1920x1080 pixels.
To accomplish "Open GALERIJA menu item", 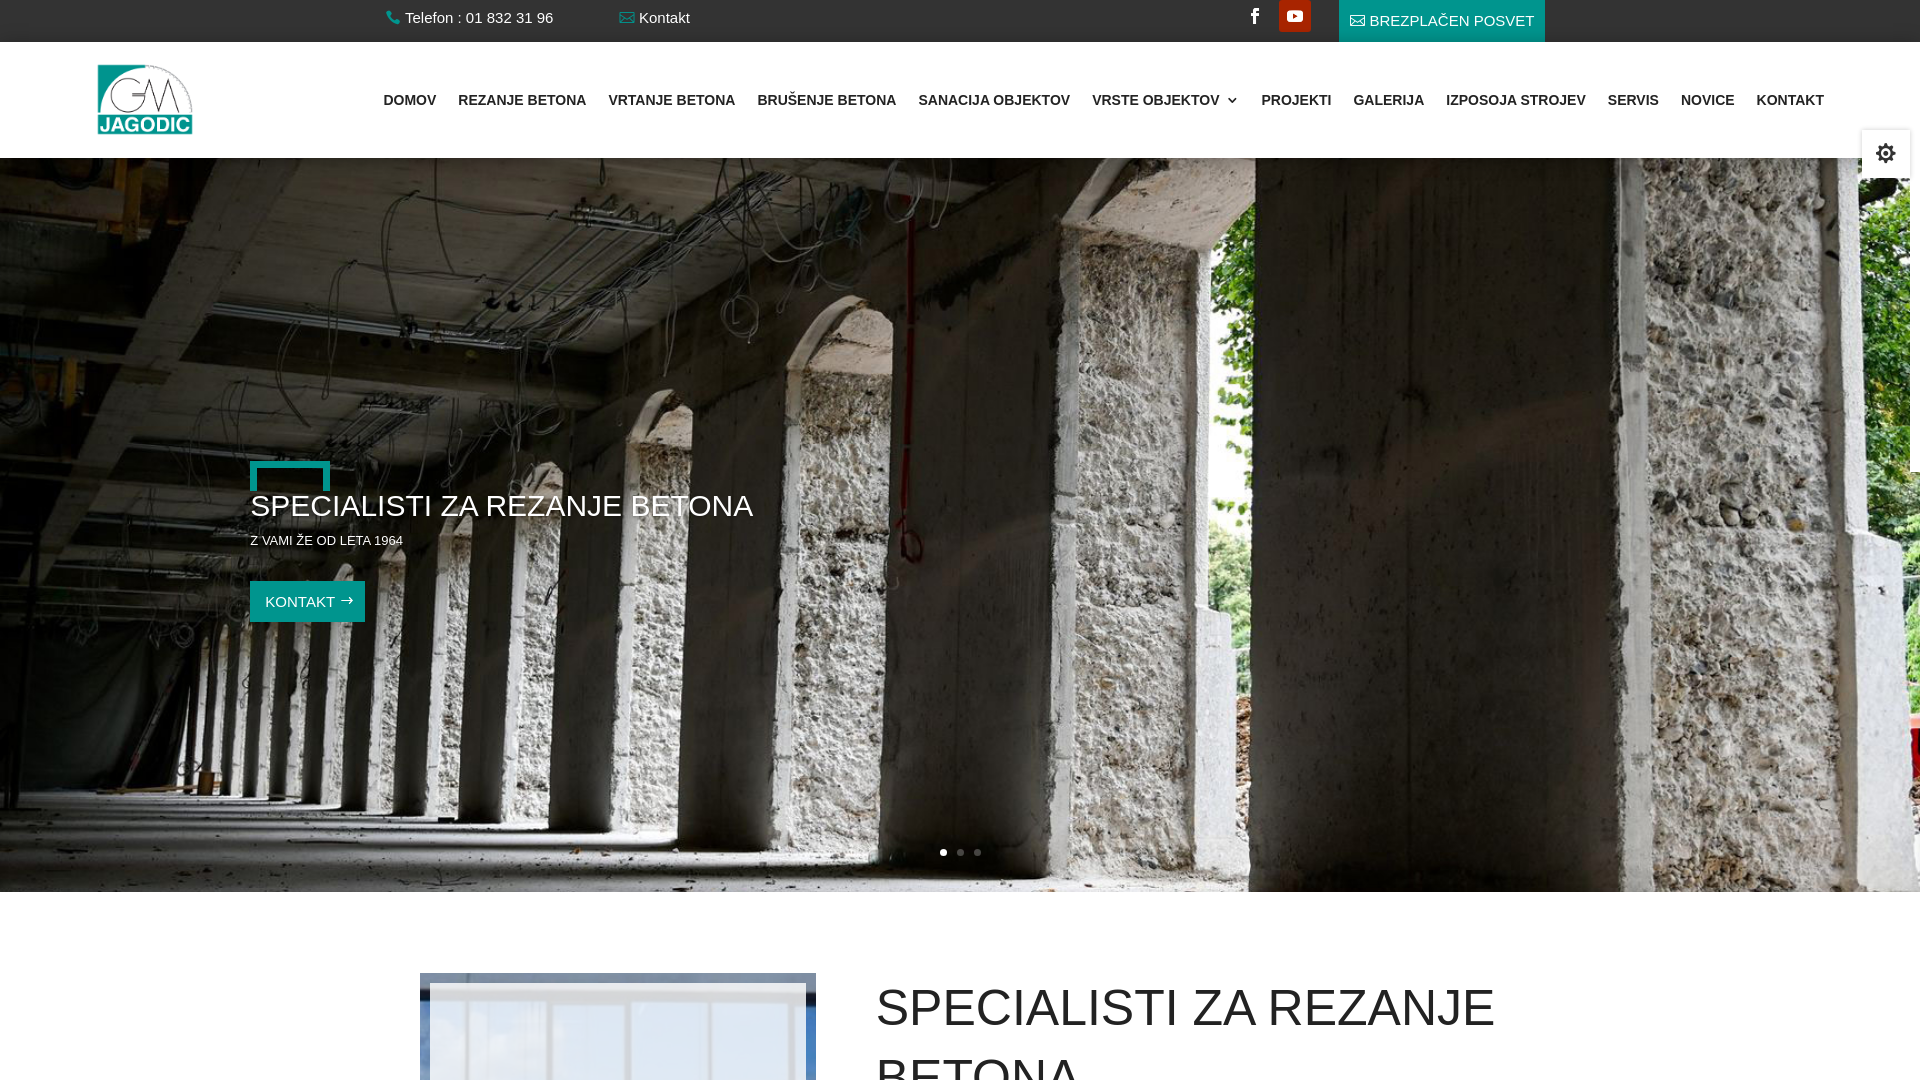I will coord(1388,100).
